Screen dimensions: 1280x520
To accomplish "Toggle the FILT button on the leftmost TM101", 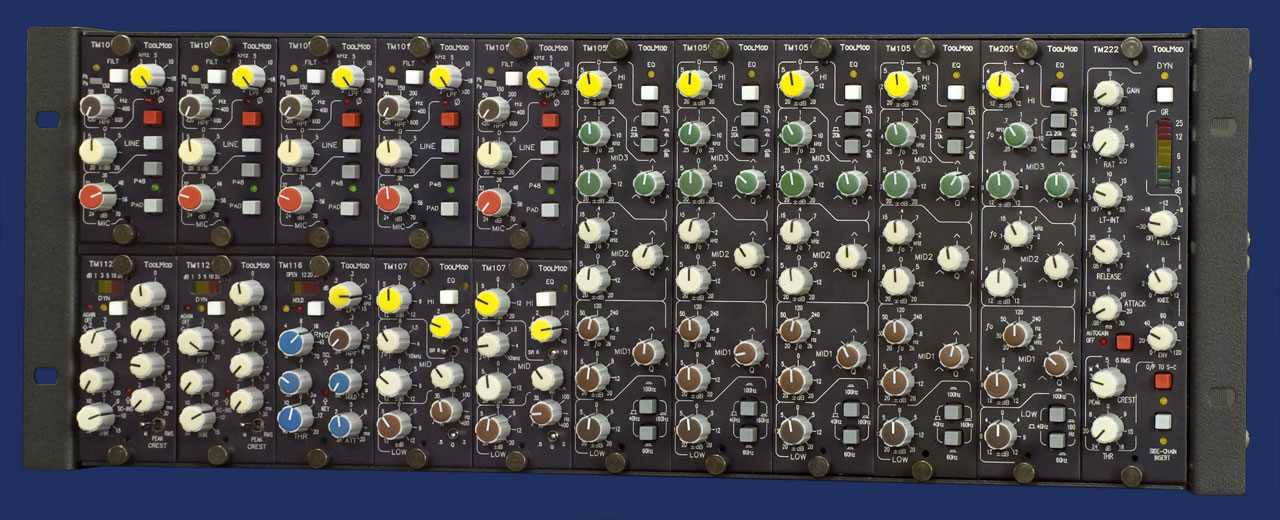I will (x=118, y=77).
